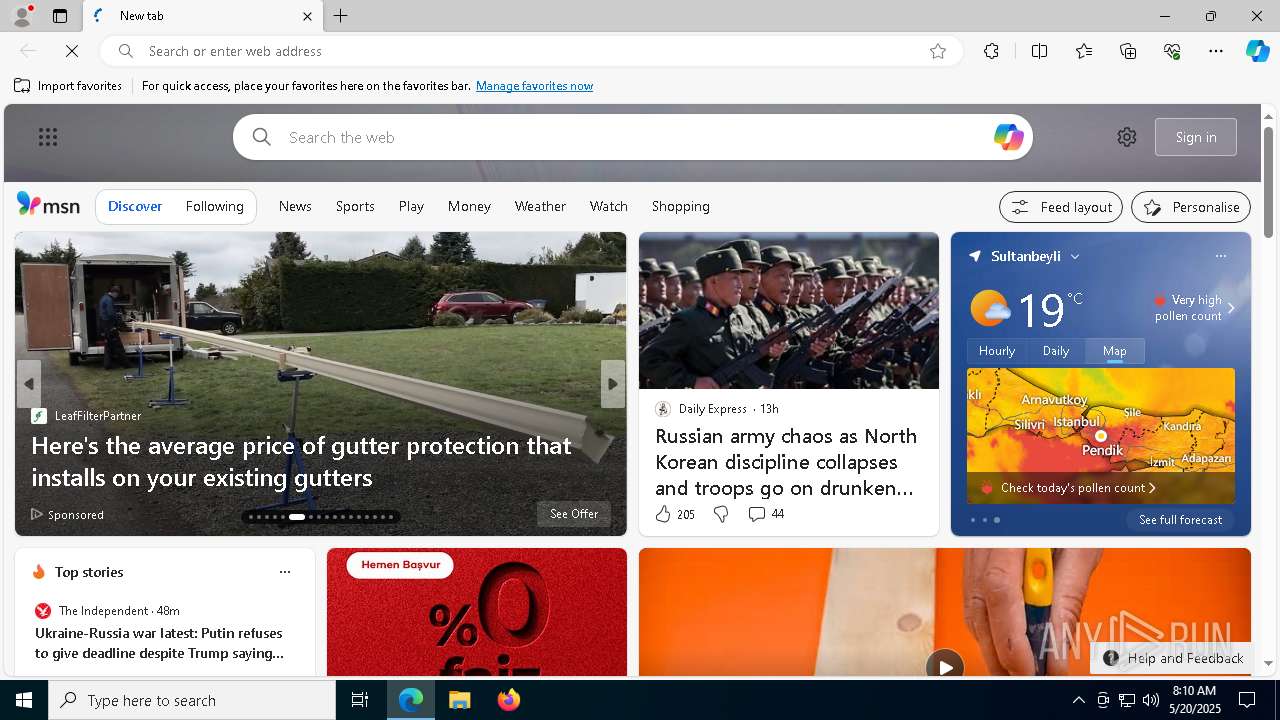1280x720 pixels.
Task: Open the Microsoft apps grid launcher
Action: [48, 137]
